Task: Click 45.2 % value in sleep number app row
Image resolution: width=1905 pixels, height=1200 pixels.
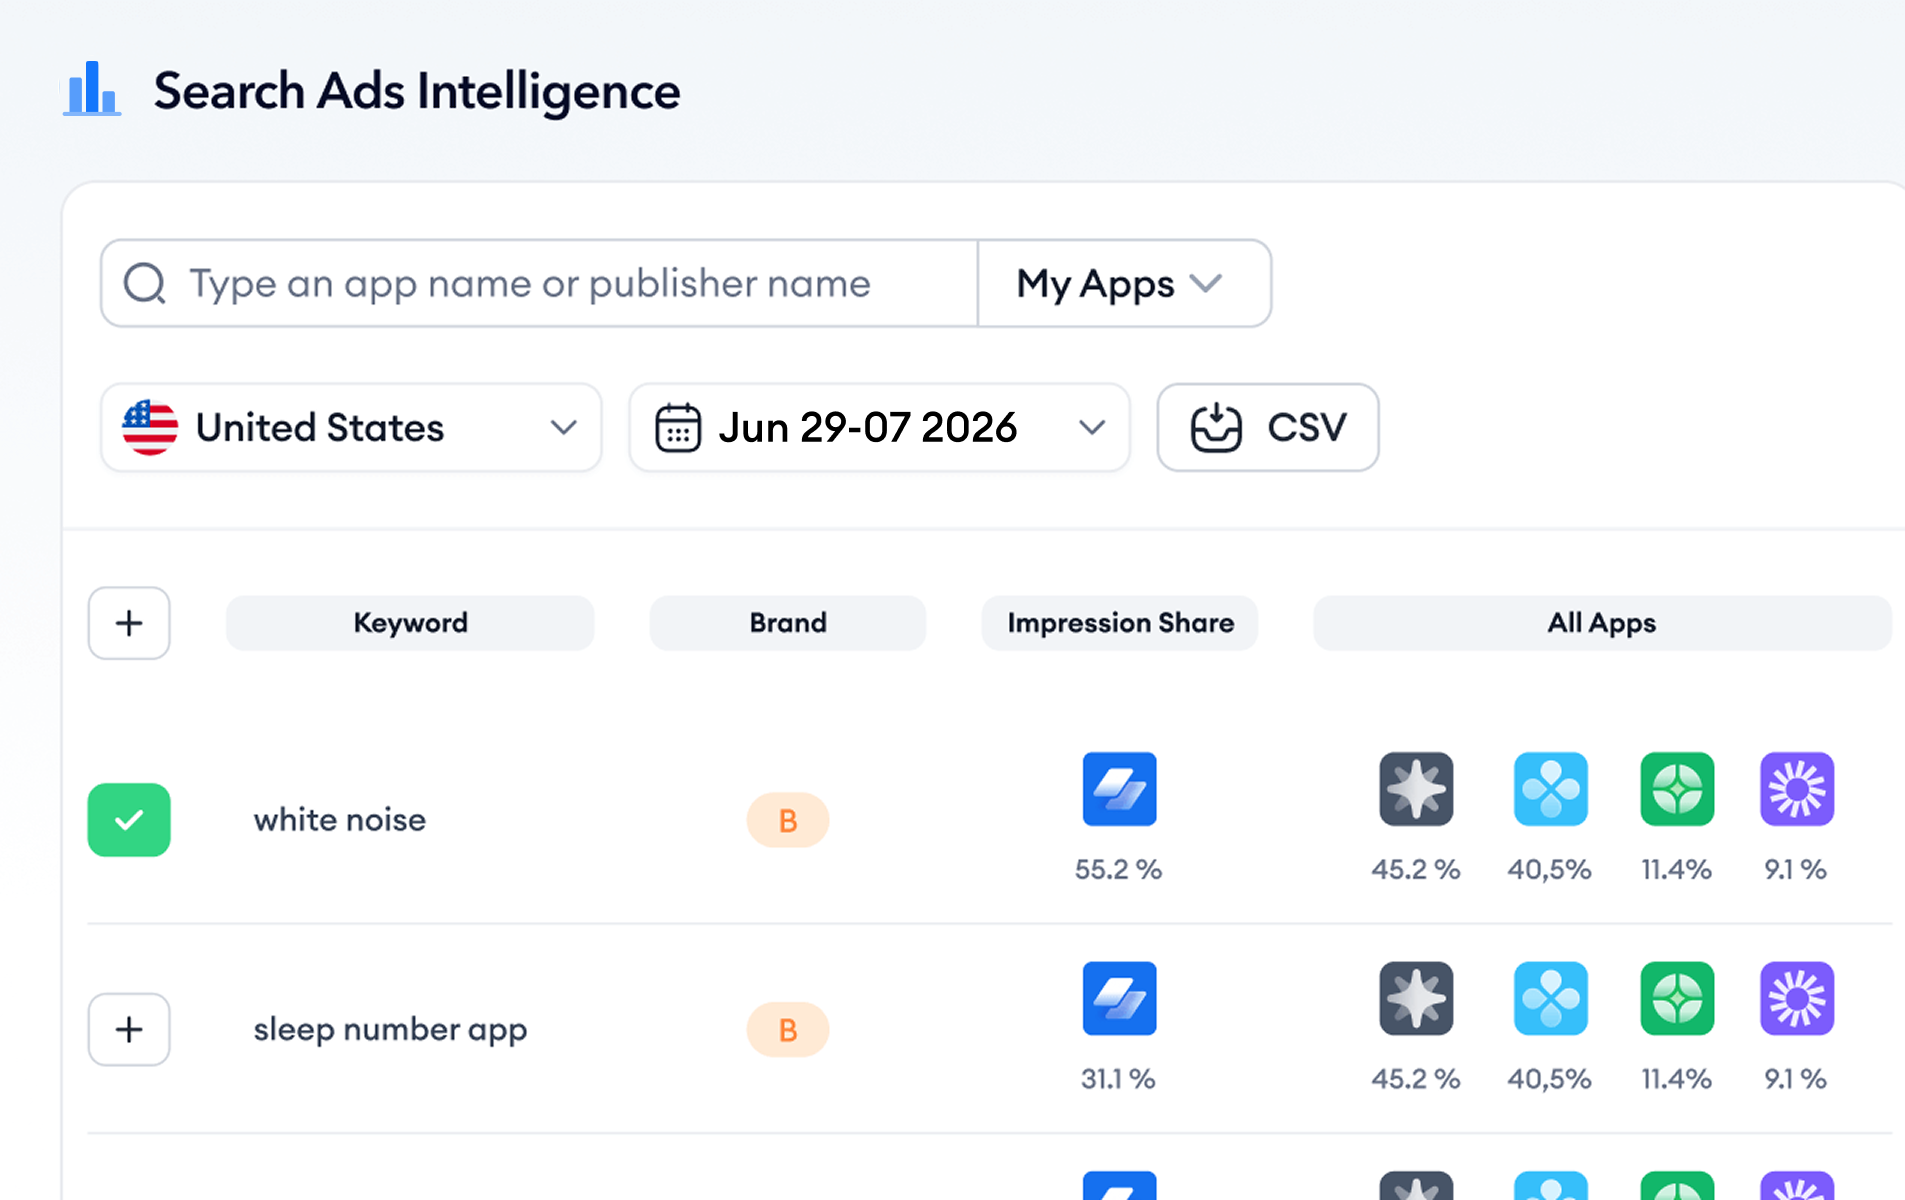Action: (1416, 1078)
